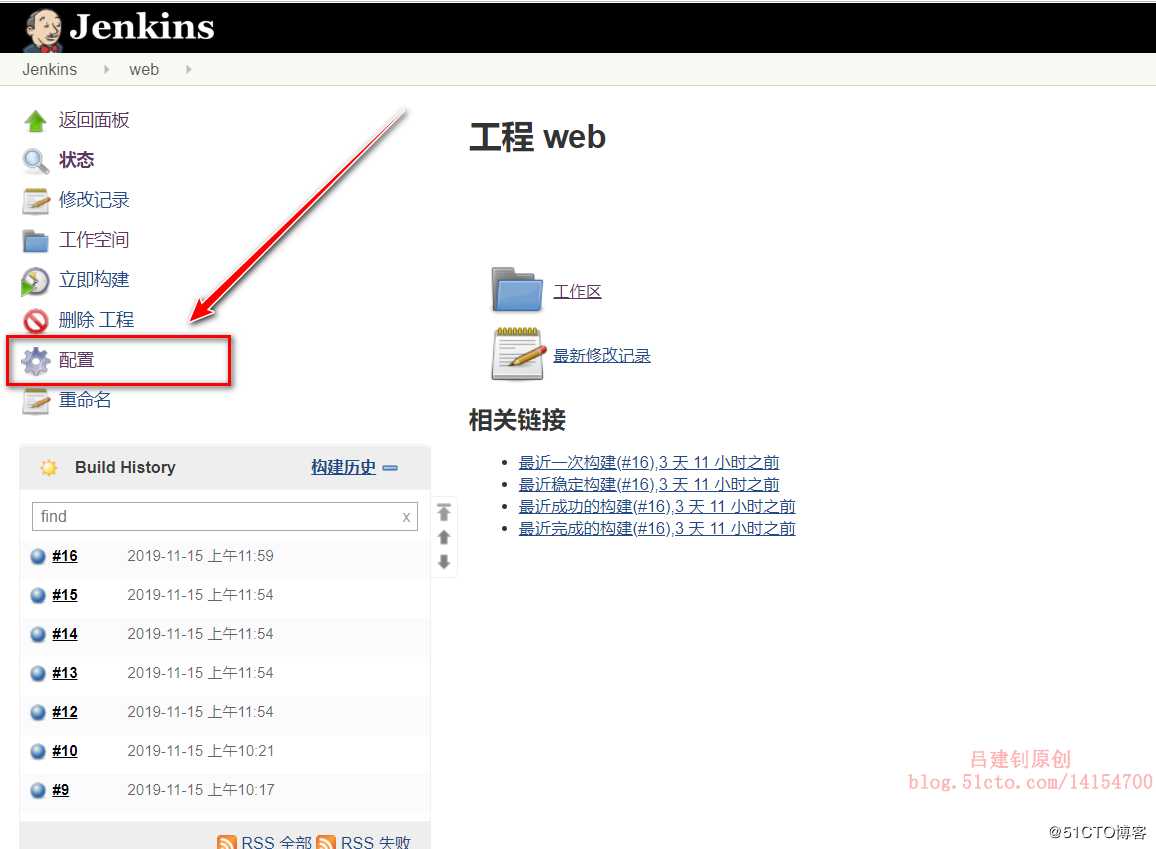Open build #13 link
This screenshot has height=849, width=1156.
pyautogui.click(x=65, y=674)
